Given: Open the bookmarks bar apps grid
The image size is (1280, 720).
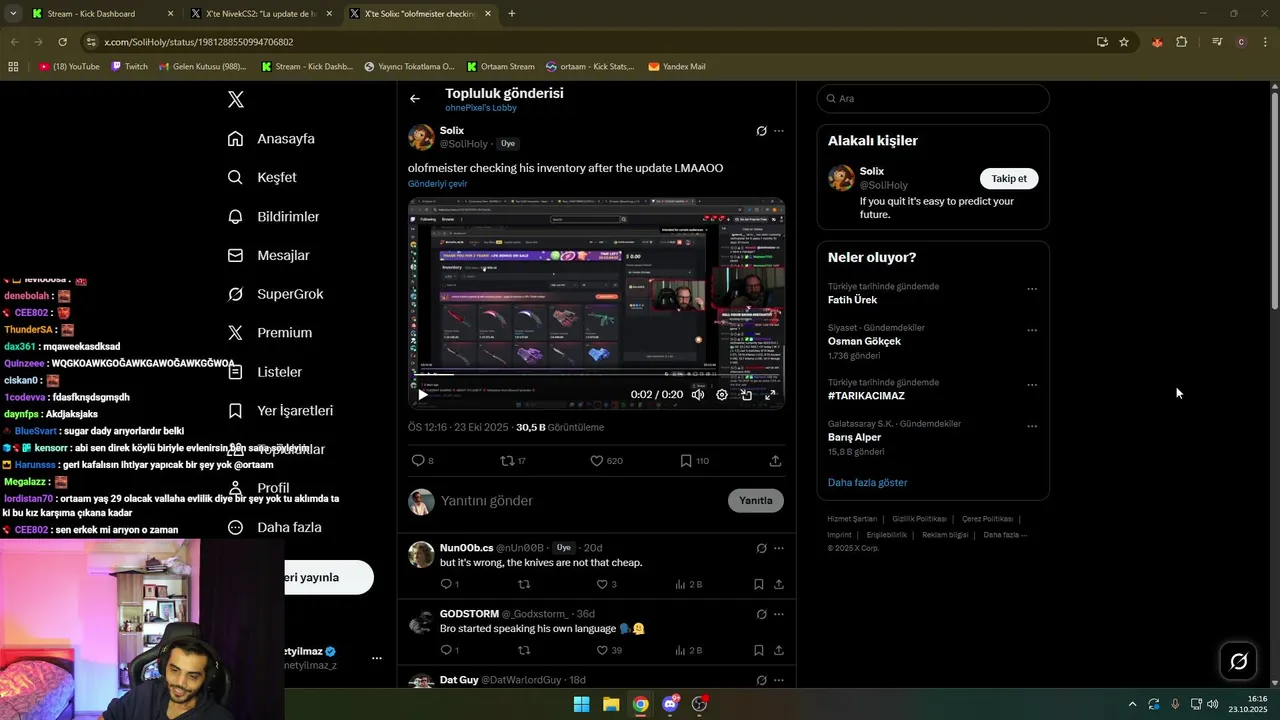Looking at the screenshot, I should 13,67.
